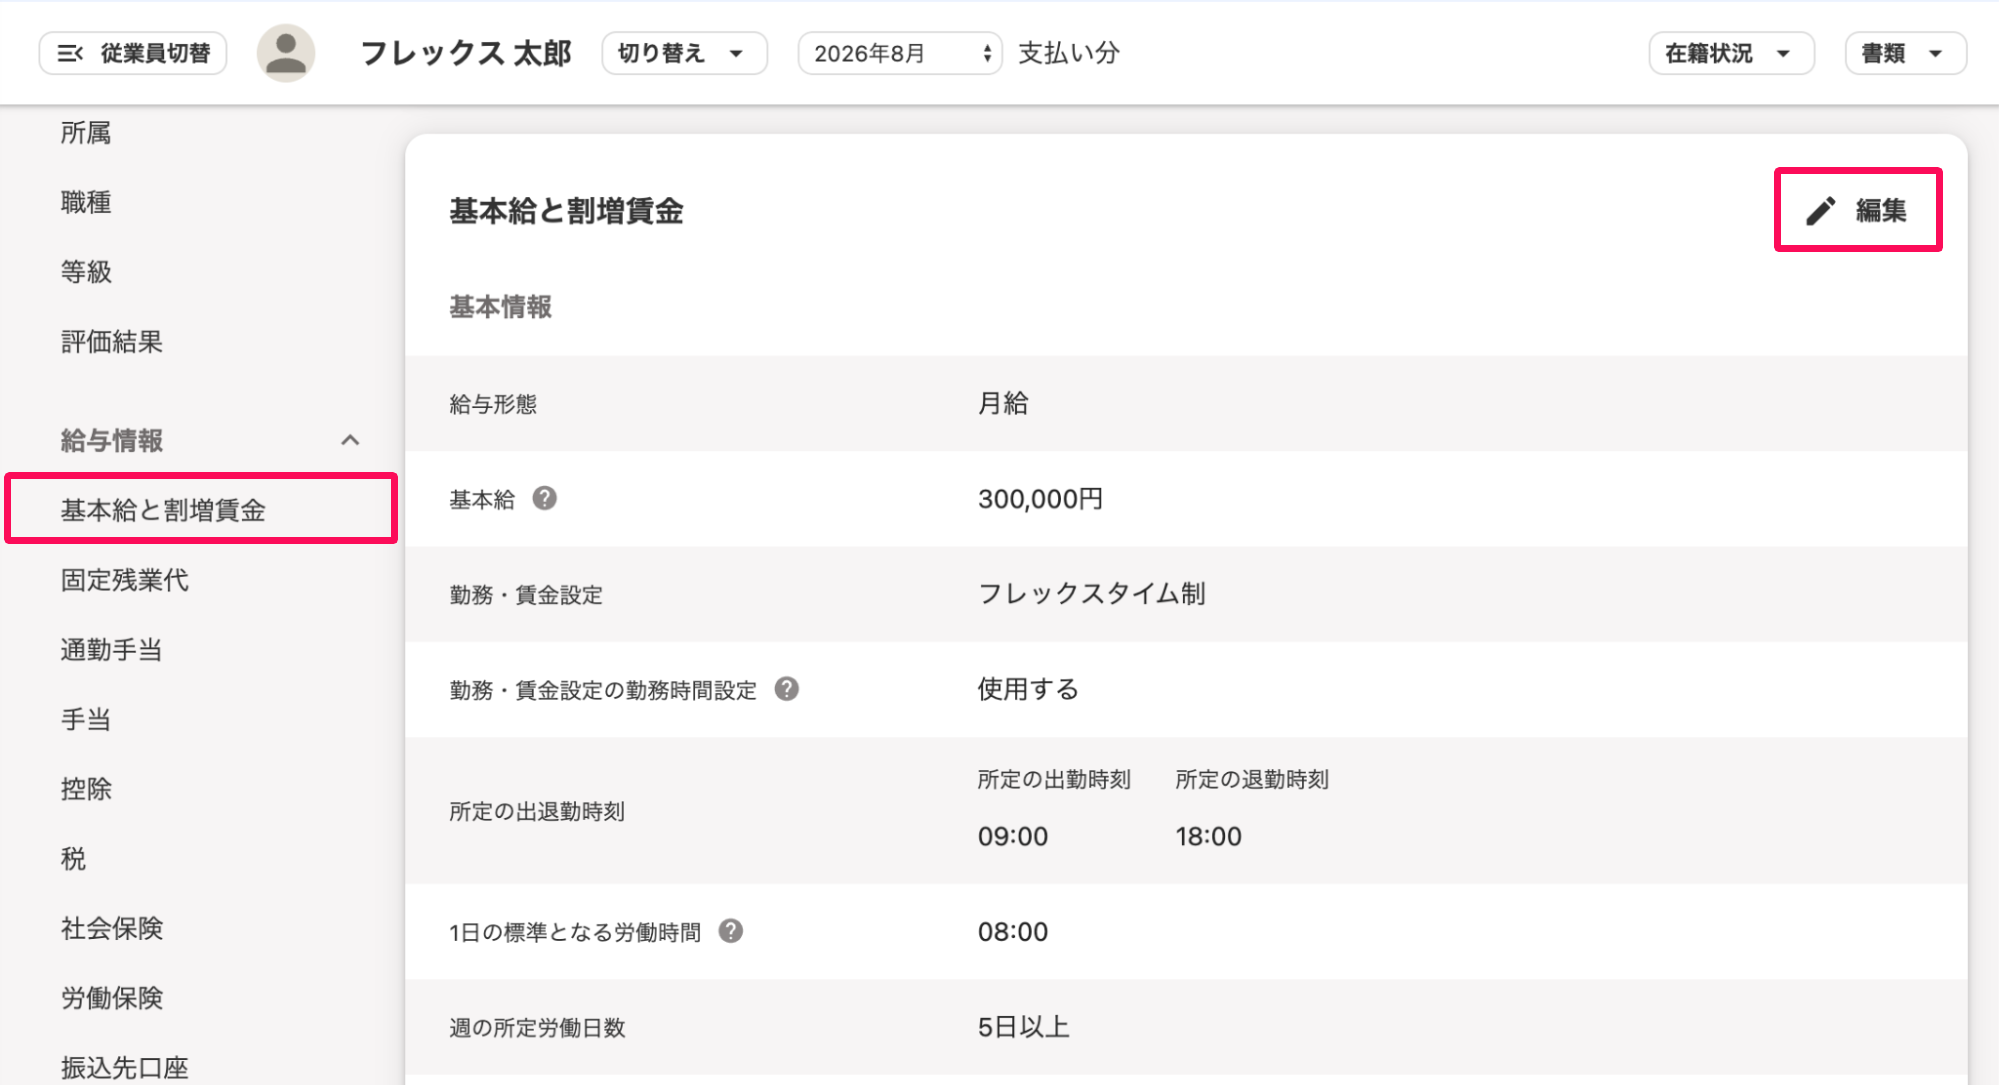
Task: Select 基本給と割増賃金 in the sidebar
Action: tap(201, 509)
